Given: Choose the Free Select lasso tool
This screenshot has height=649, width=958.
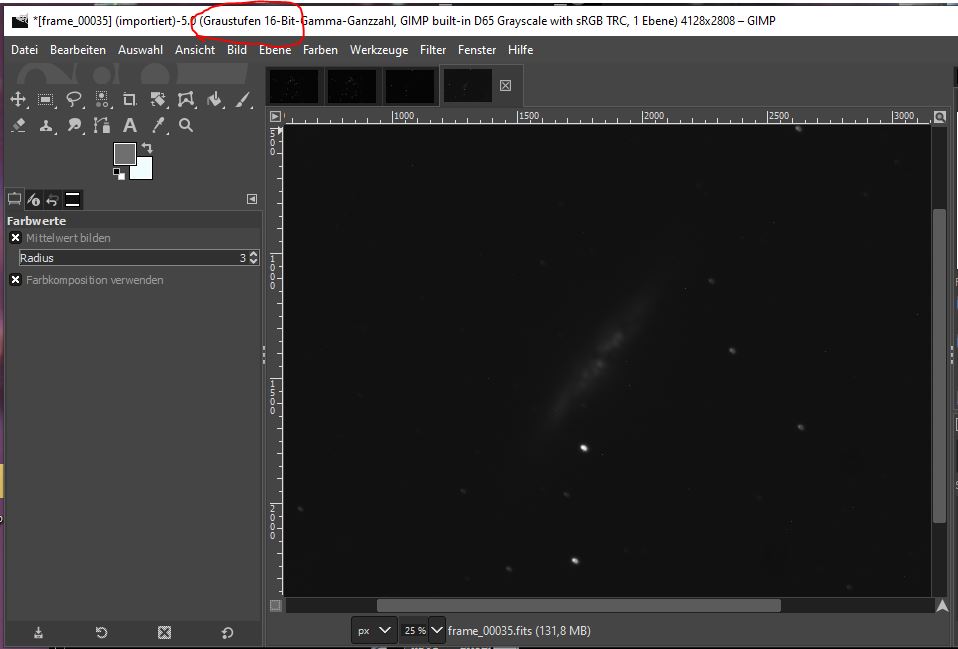Looking at the screenshot, I should tap(74, 100).
